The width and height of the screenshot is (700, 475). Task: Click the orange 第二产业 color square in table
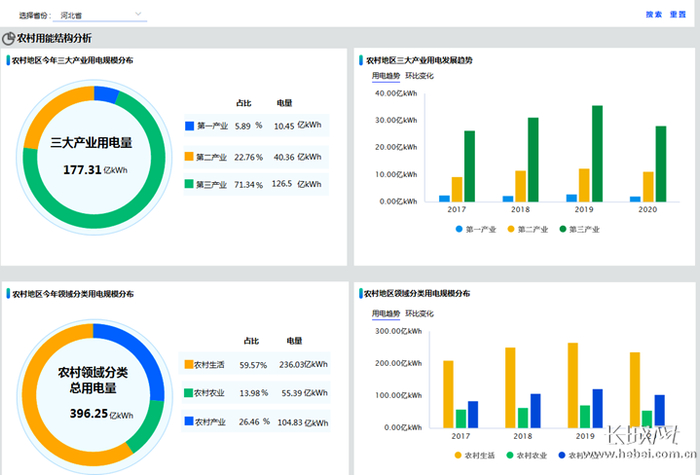click(x=189, y=156)
